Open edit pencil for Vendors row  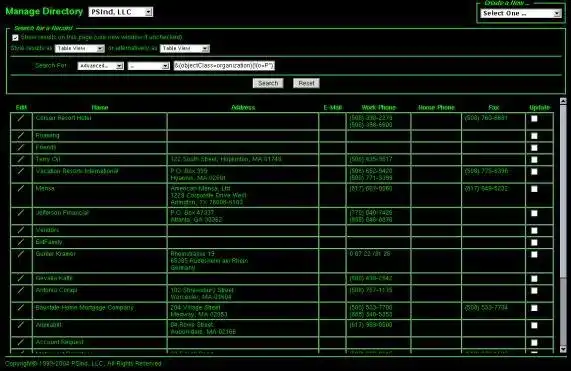pos(21,230)
